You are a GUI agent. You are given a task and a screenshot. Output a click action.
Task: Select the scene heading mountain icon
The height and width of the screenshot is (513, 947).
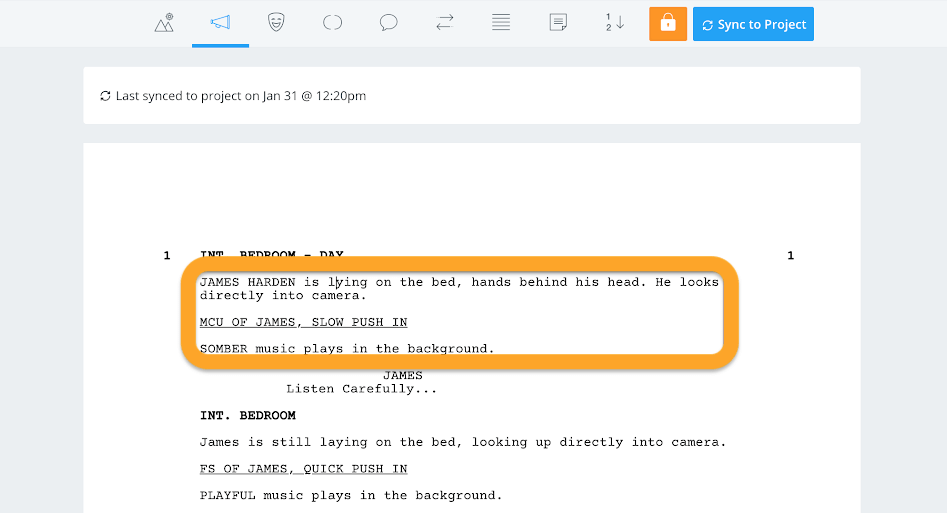pyautogui.click(x=164, y=23)
